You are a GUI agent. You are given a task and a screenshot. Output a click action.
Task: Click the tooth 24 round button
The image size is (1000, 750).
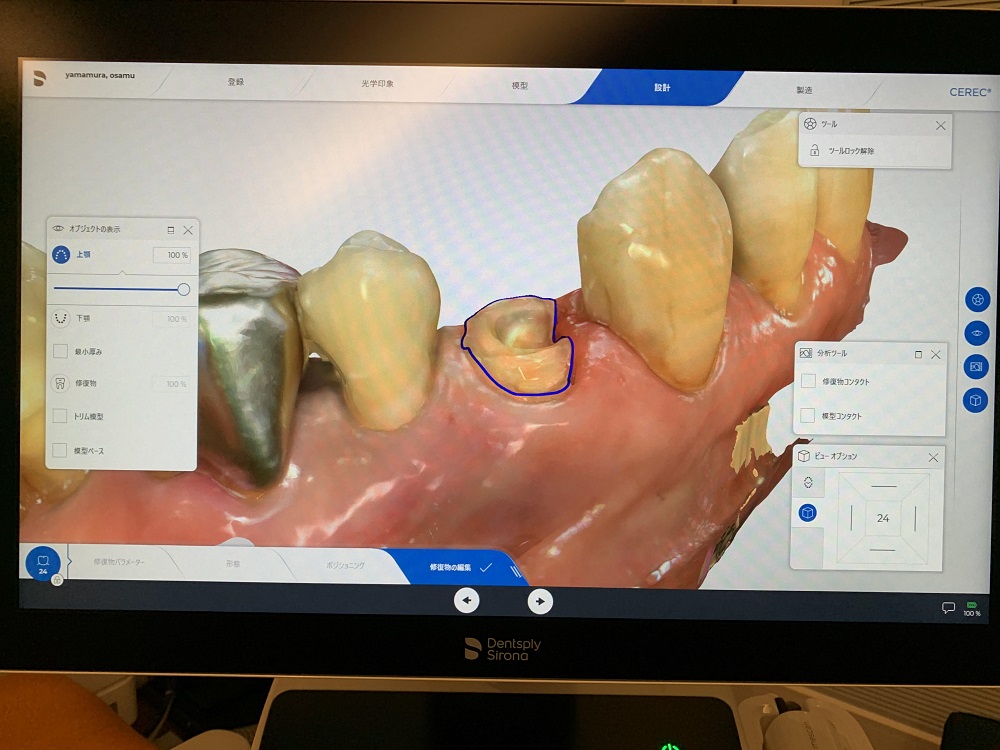pyautogui.click(x=43, y=563)
